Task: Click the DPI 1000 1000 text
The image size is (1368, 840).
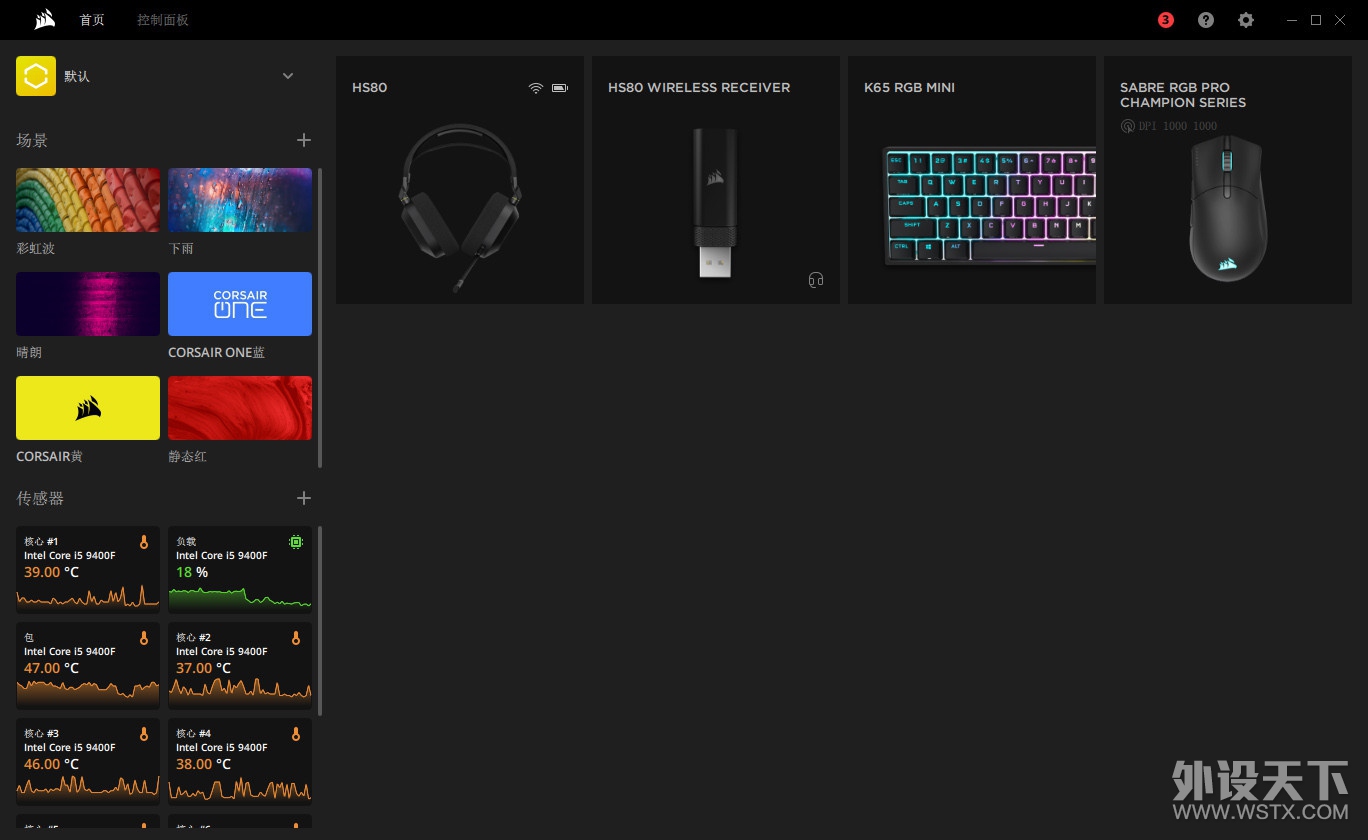Action: [x=1178, y=126]
